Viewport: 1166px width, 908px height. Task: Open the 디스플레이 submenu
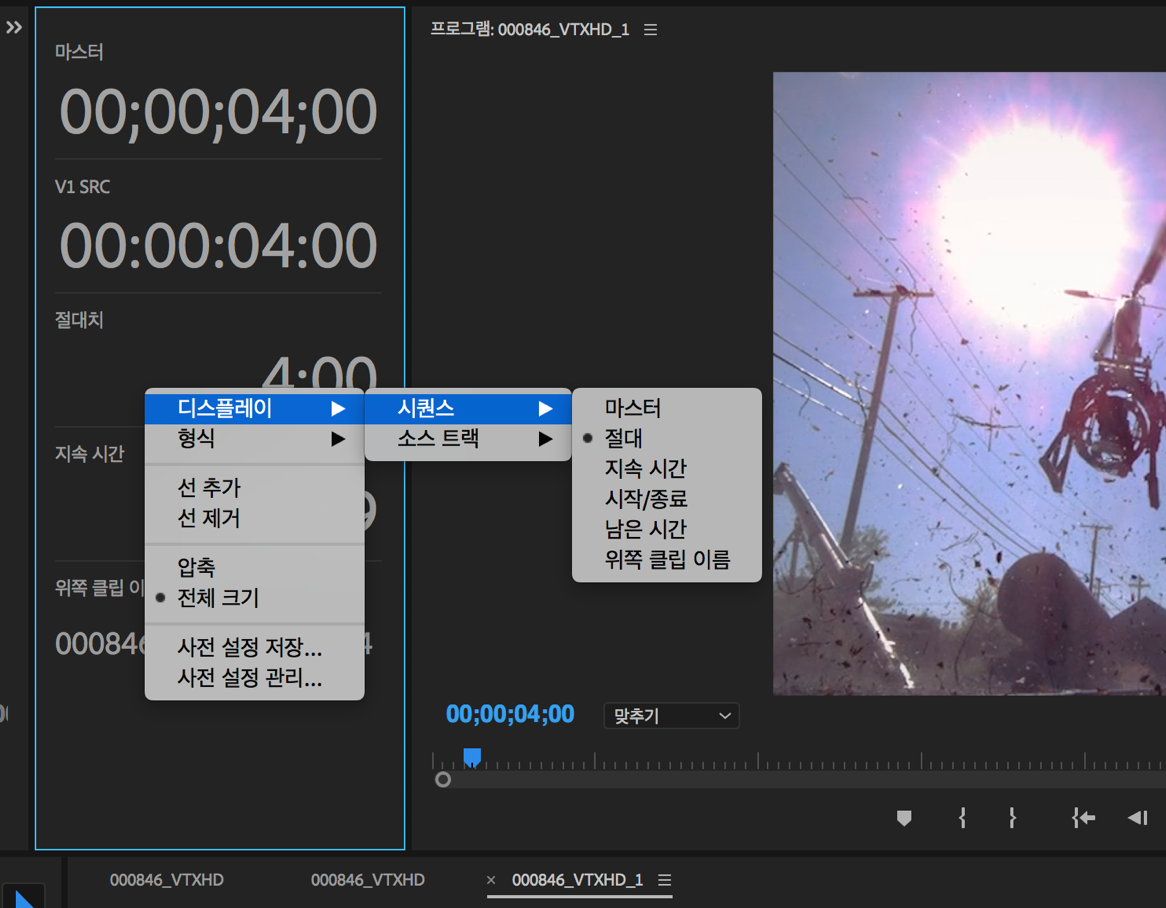(x=254, y=408)
